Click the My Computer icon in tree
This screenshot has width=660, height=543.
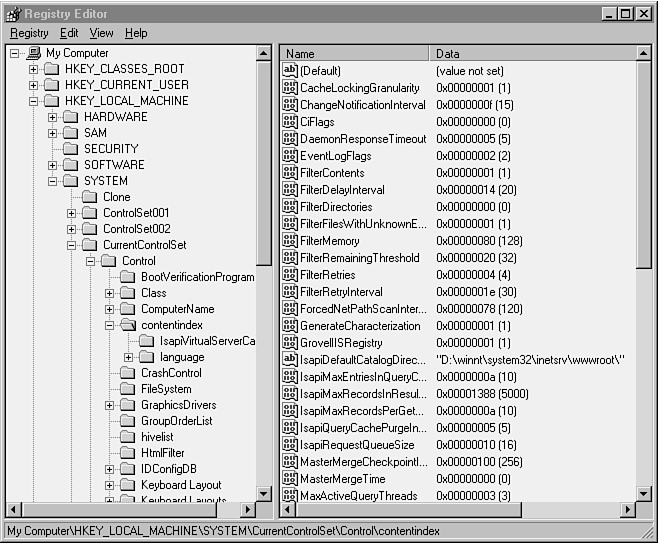pyautogui.click(x=33, y=53)
